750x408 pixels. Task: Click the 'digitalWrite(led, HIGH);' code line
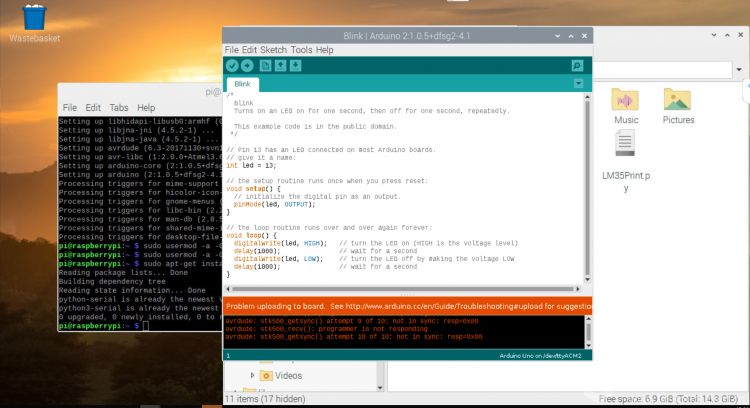(280, 243)
